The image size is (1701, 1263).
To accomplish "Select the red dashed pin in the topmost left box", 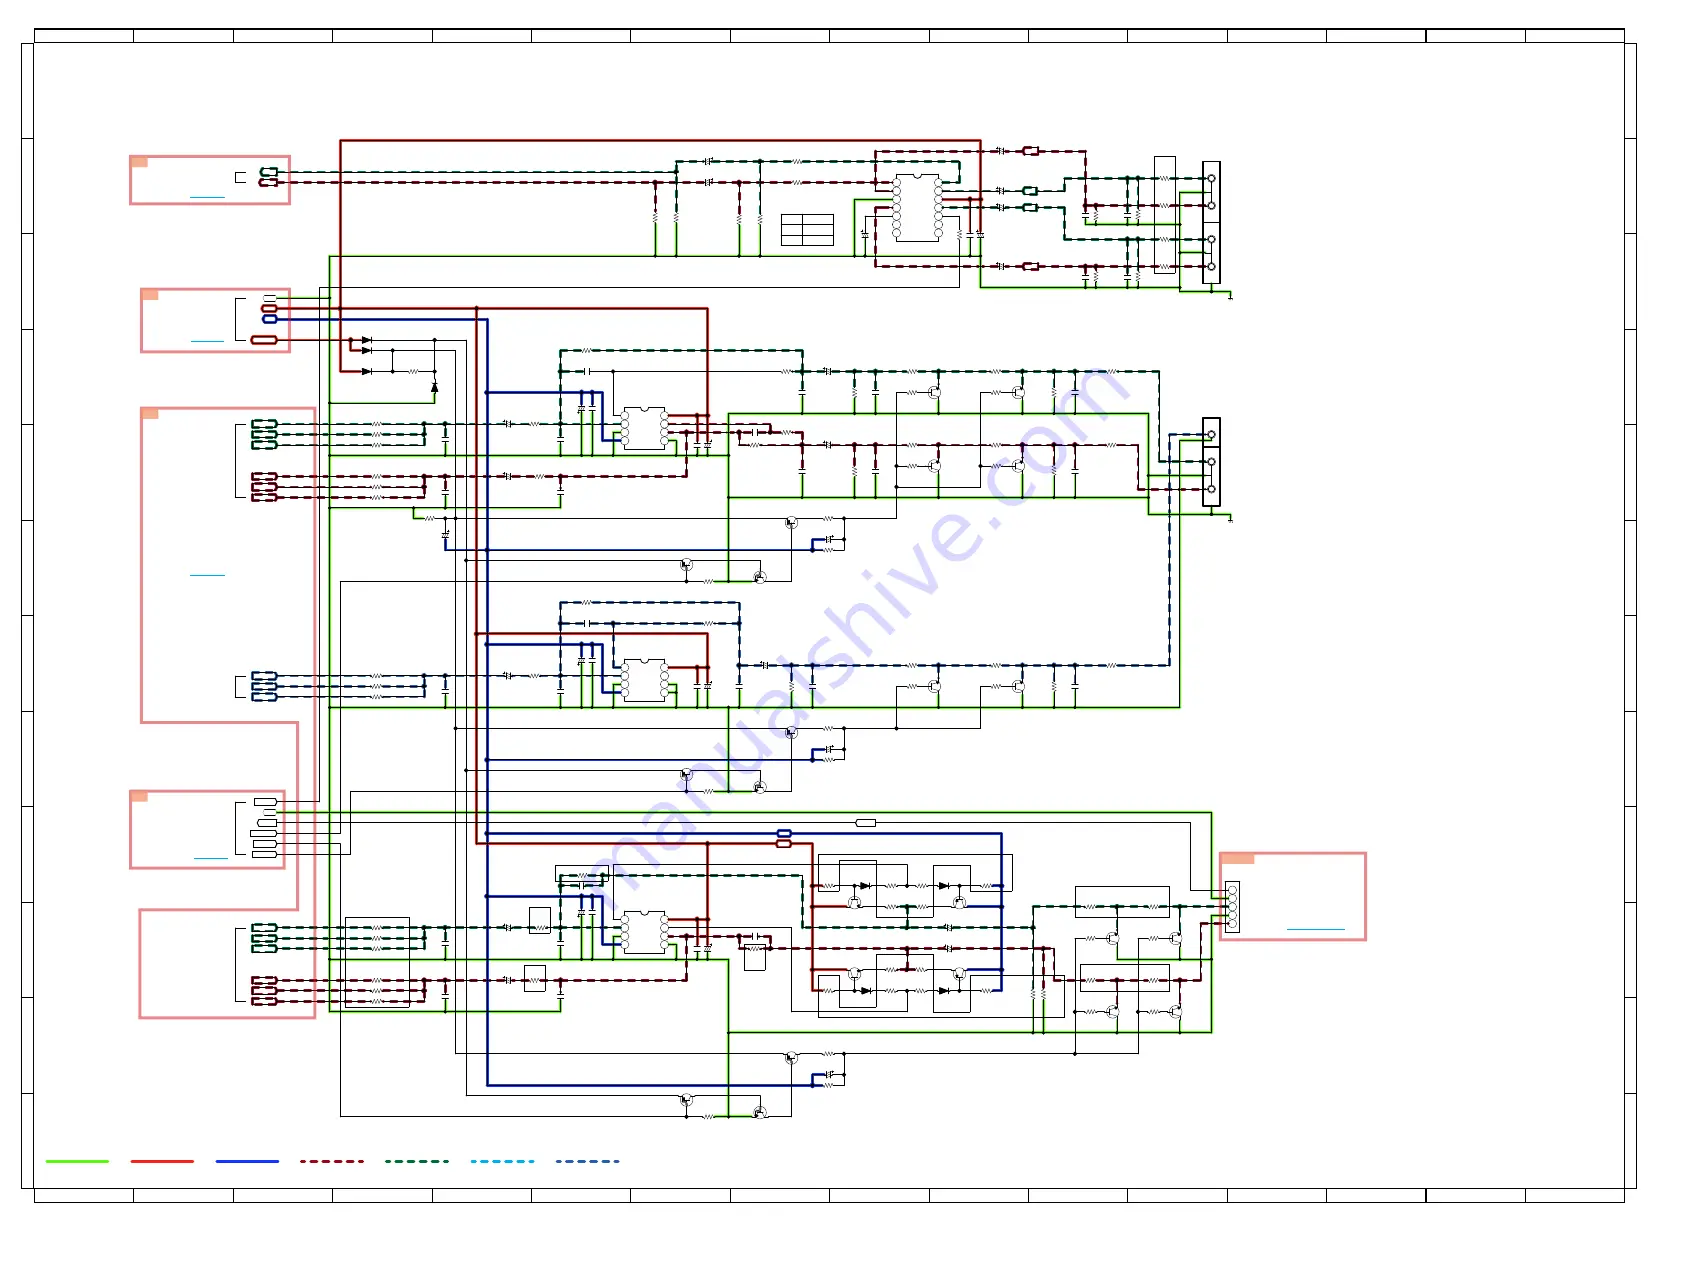I will tap(269, 183).
